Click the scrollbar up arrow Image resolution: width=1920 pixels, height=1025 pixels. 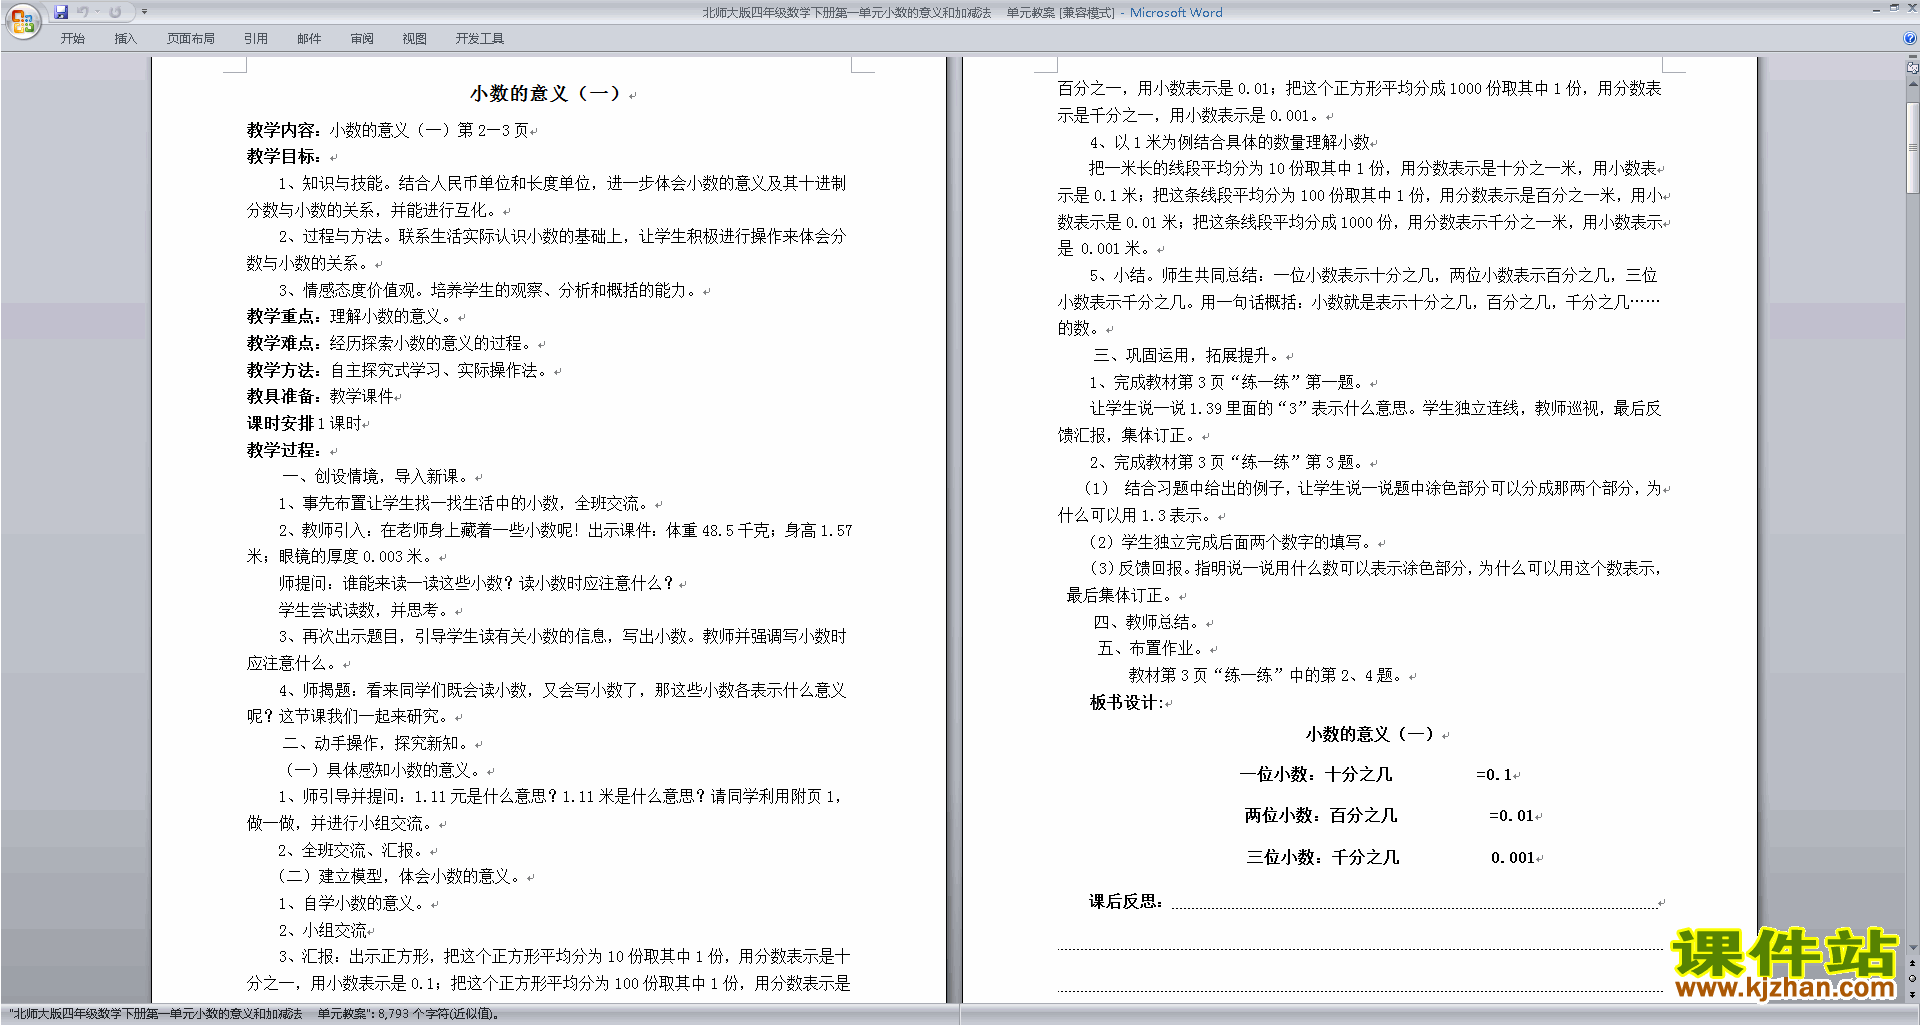coord(1913,84)
